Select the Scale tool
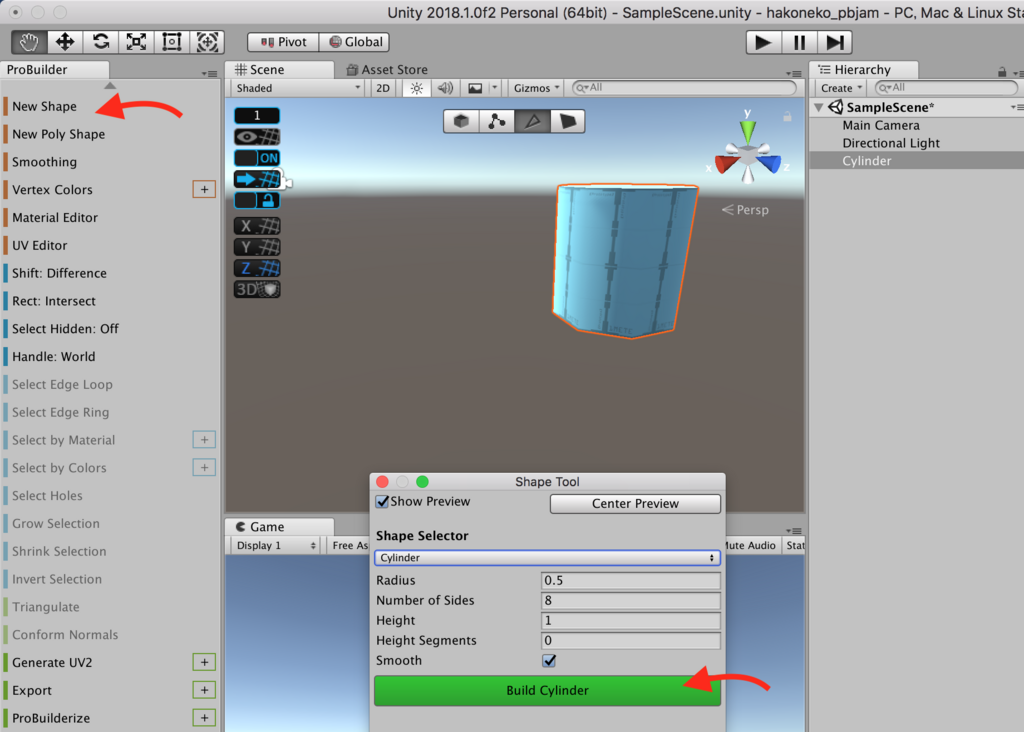Image resolution: width=1024 pixels, height=732 pixels. [136, 42]
